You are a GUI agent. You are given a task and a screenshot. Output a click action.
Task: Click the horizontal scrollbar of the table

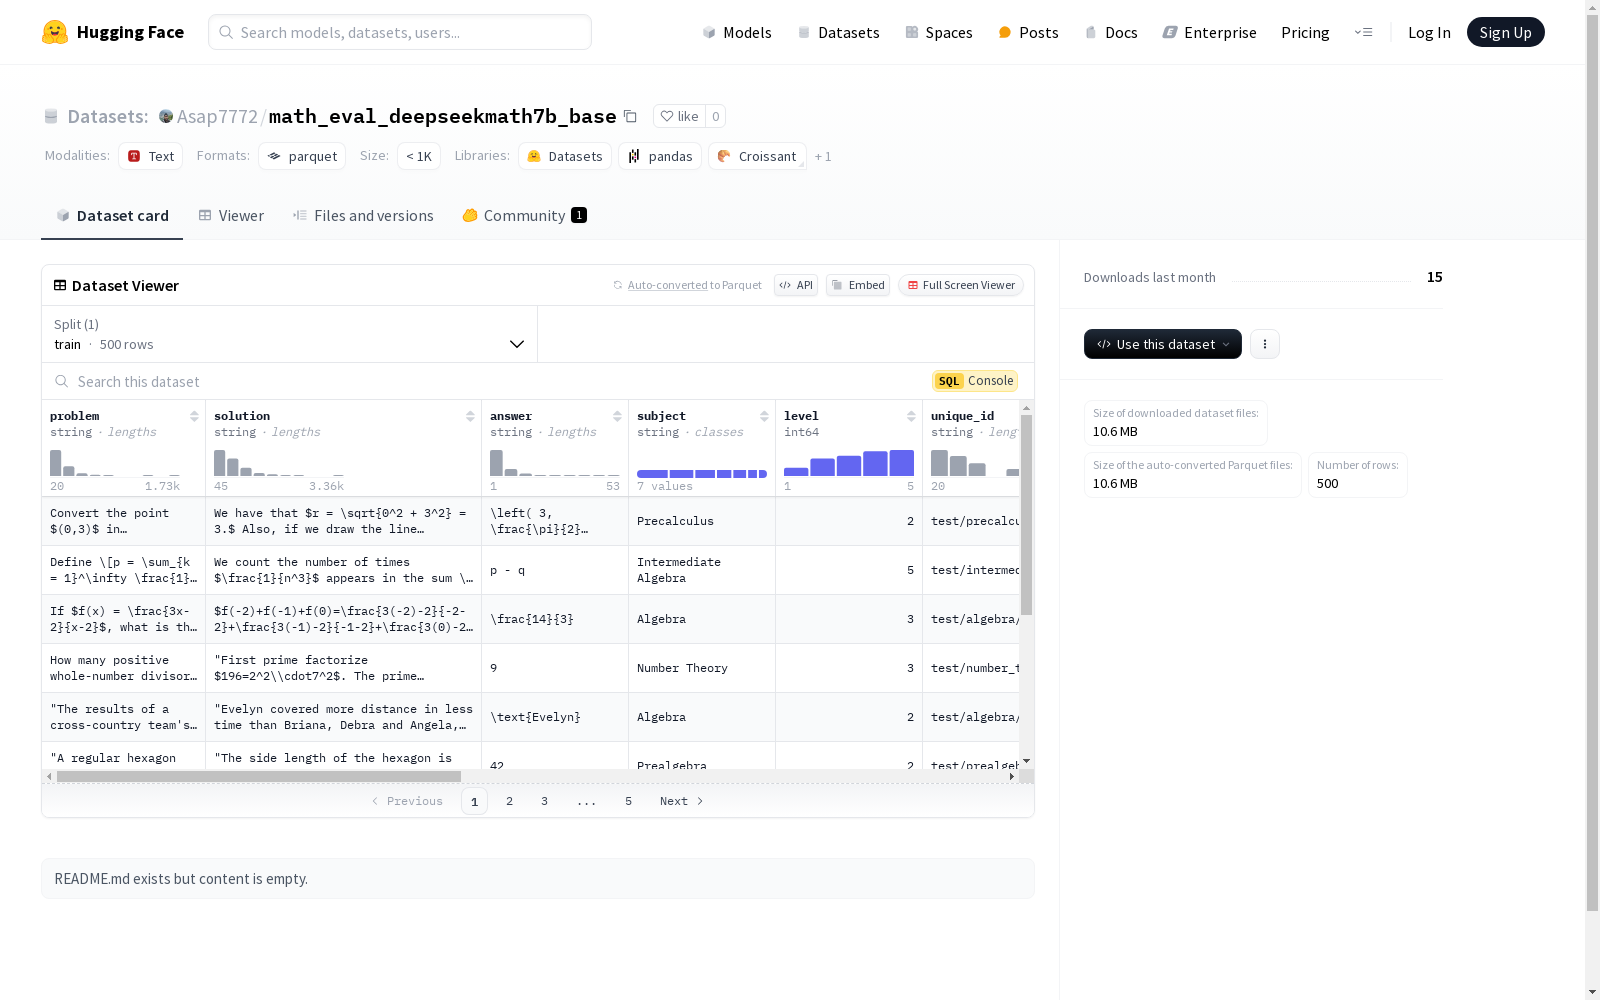259,776
